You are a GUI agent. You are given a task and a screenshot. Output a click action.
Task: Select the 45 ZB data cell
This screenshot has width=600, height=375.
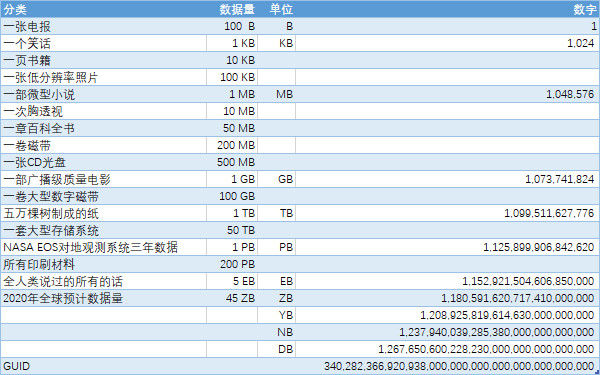tap(232, 298)
